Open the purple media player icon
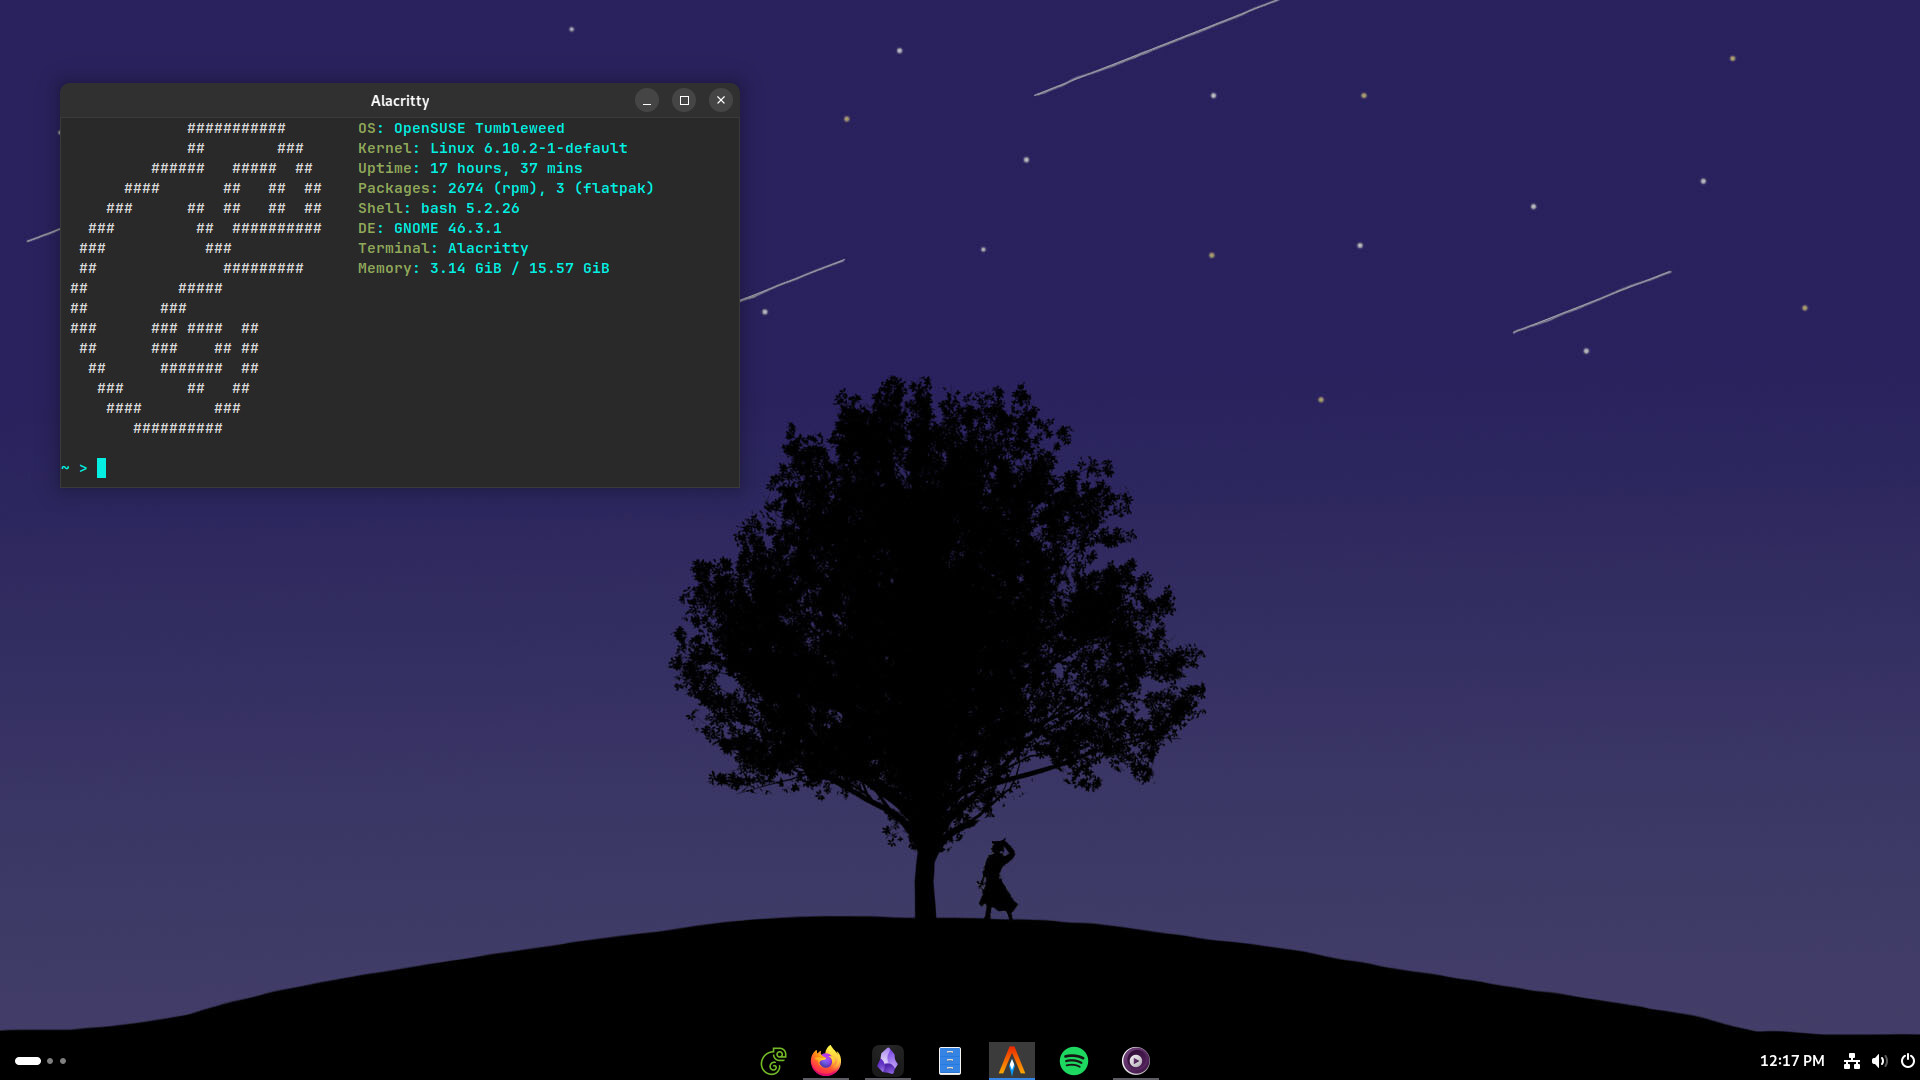Screen dimensions: 1920x1080 1136,1061
